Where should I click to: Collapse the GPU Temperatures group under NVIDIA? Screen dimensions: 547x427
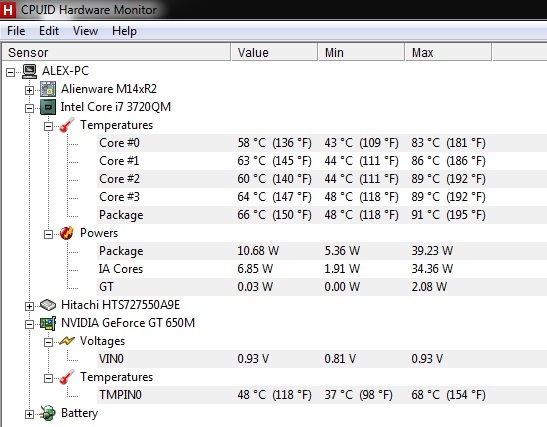pos(48,379)
